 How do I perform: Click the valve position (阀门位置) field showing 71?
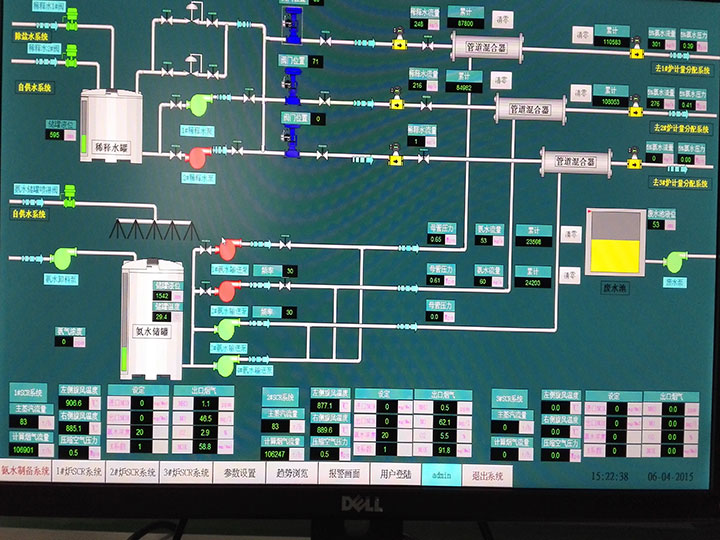(x=317, y=62)
